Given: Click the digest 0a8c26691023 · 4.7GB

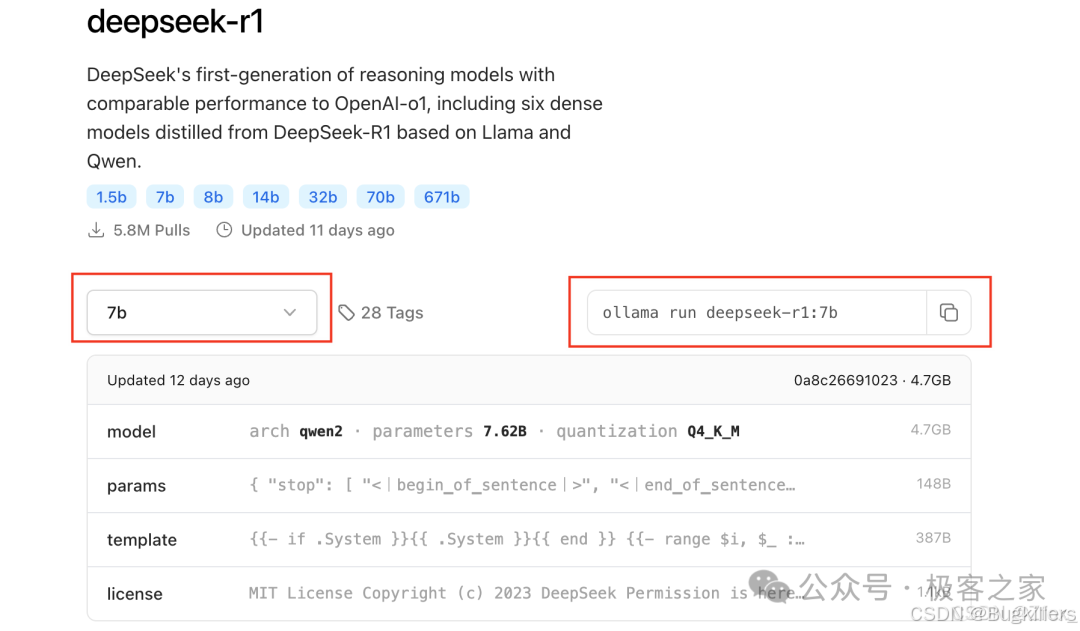Looking at the screenshot, I should pyautogui.click(x=872, y=380).
